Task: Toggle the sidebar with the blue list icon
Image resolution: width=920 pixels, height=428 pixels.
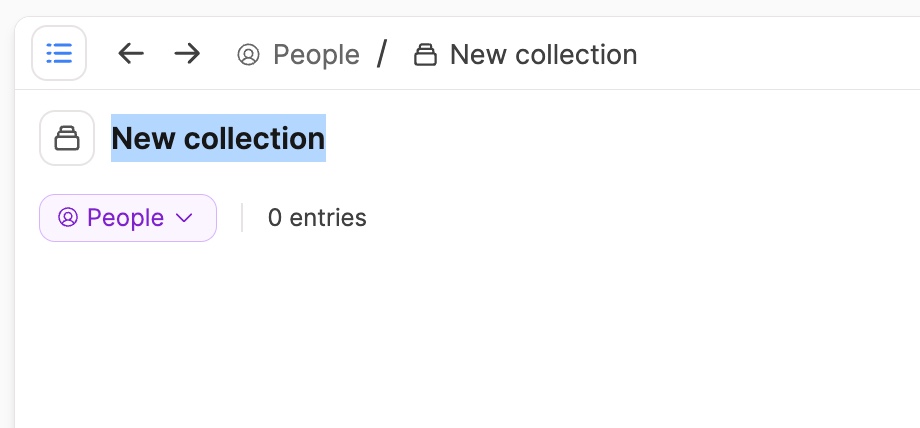Action: click(59, 53)
